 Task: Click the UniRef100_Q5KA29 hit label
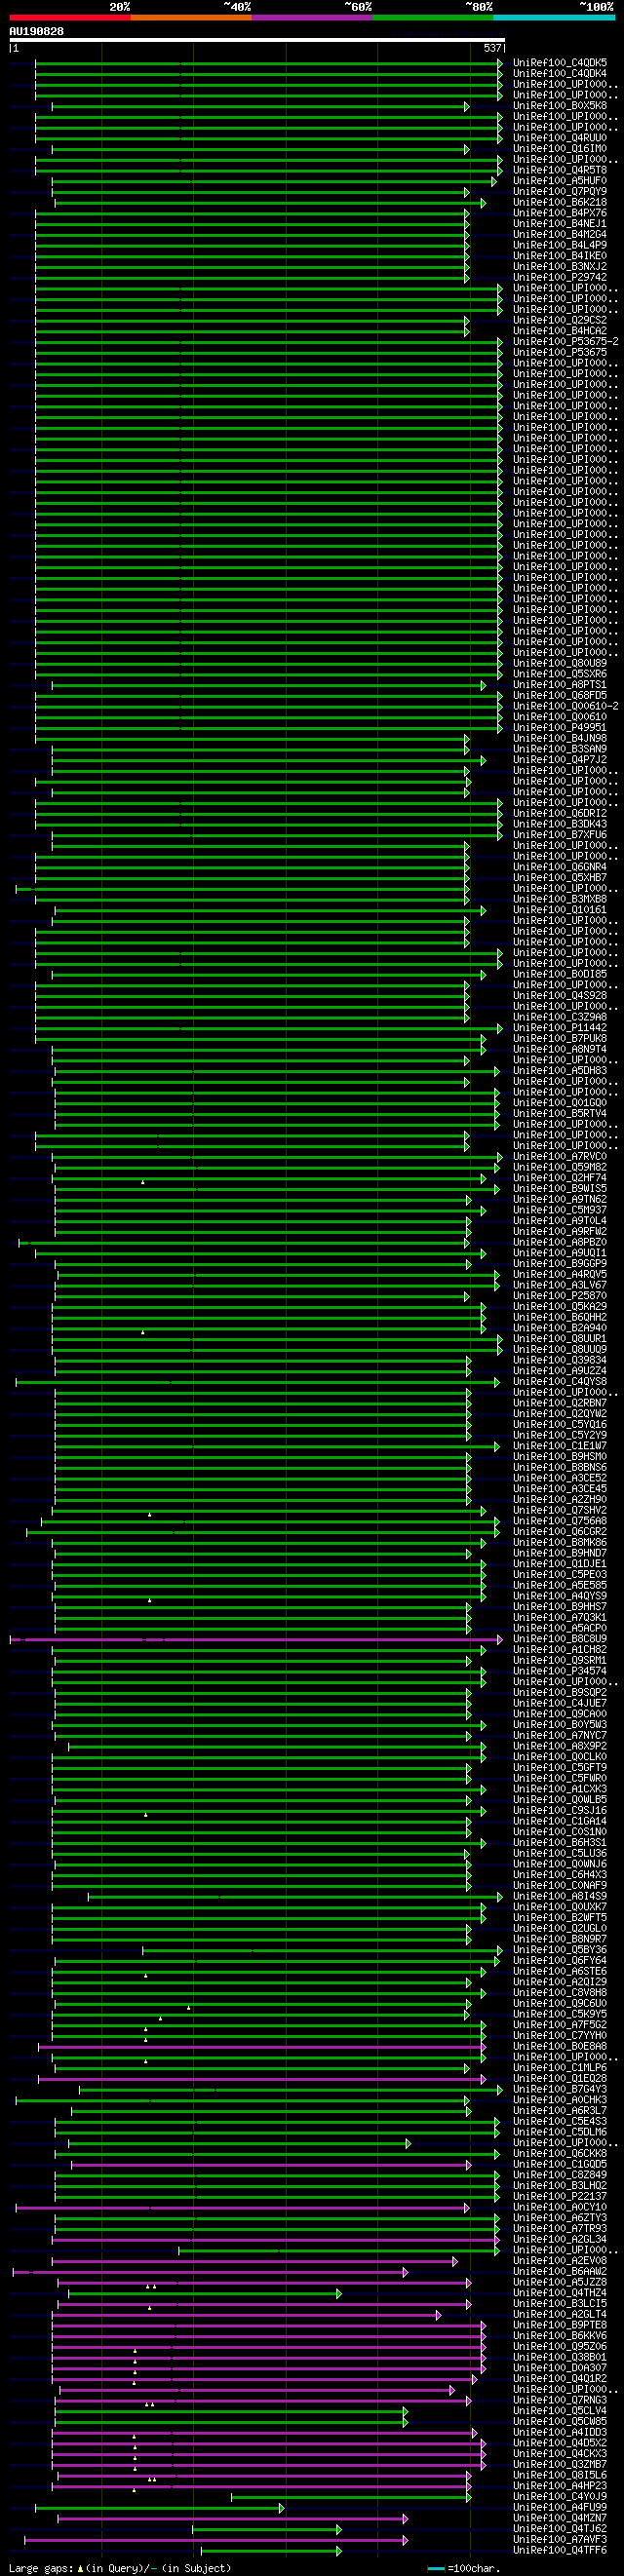click(x=560, y=1307)
